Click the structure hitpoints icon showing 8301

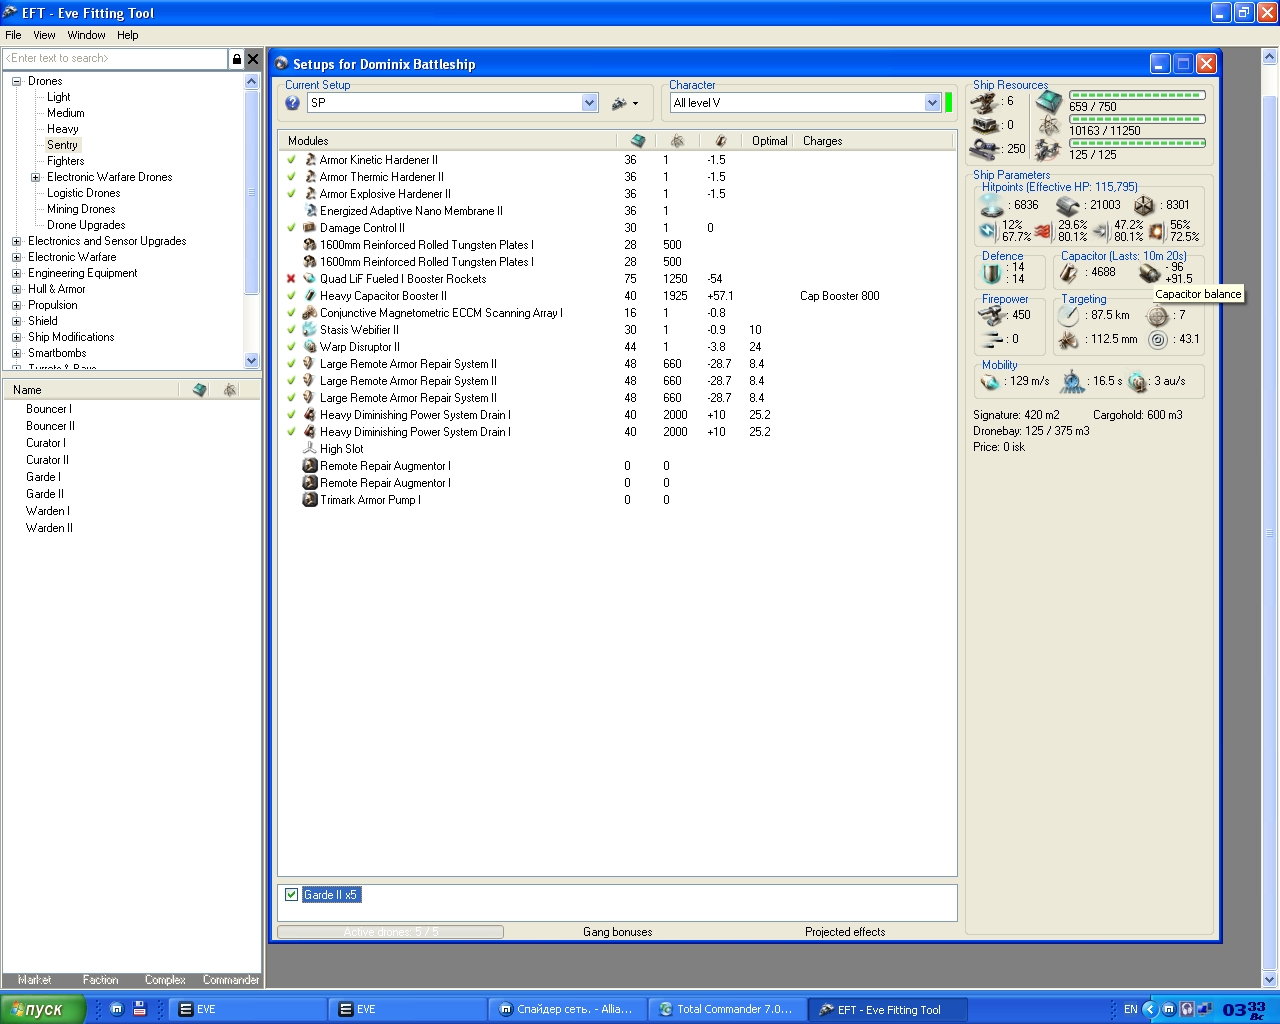[1144, 205]
